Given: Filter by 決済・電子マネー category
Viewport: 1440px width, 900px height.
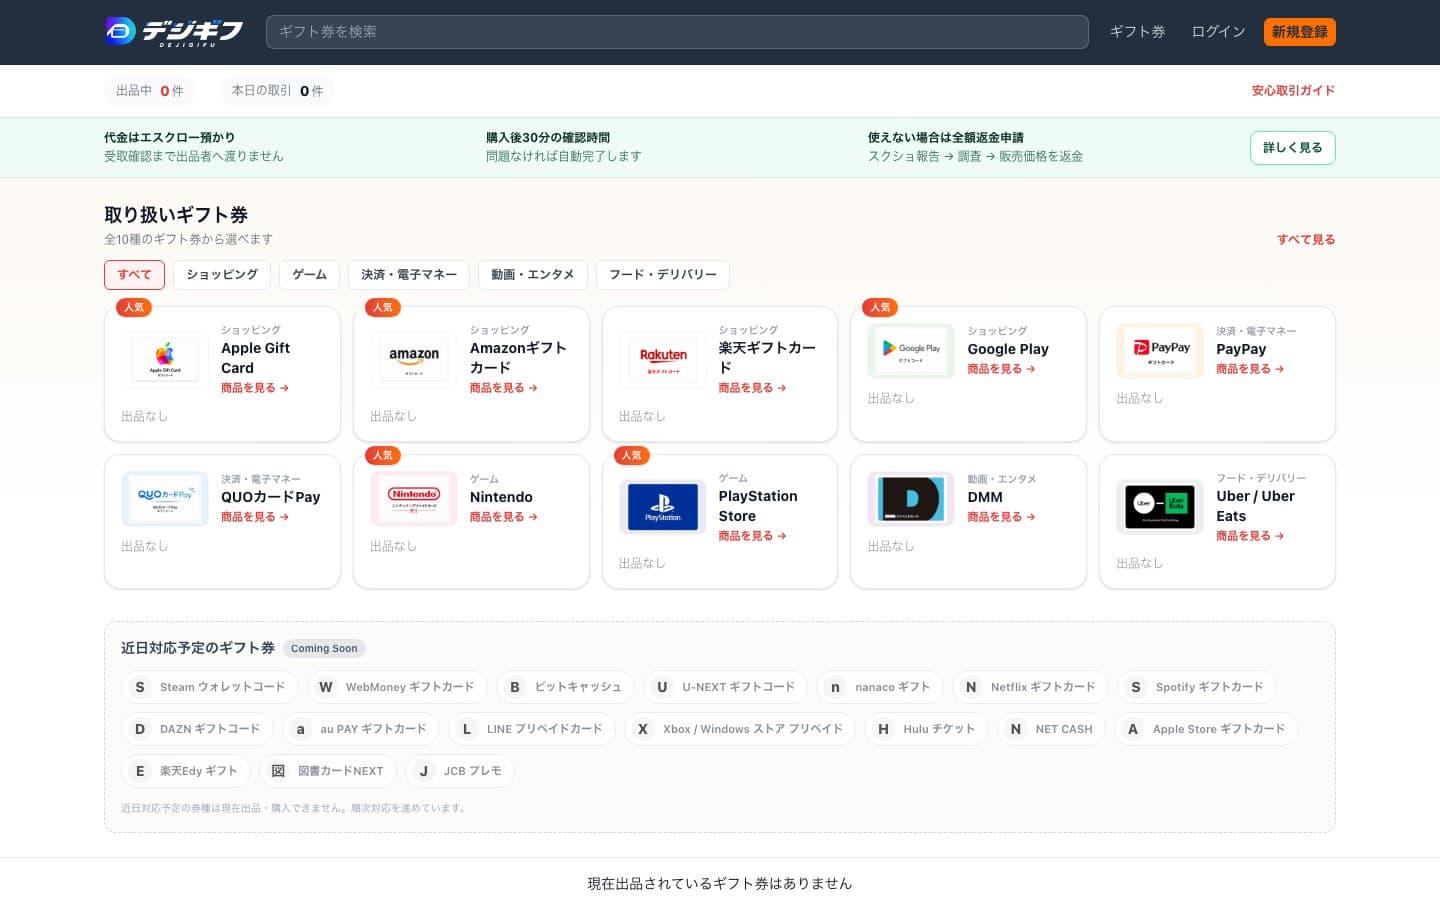Looking at the screenshot, I should point(409,275).
